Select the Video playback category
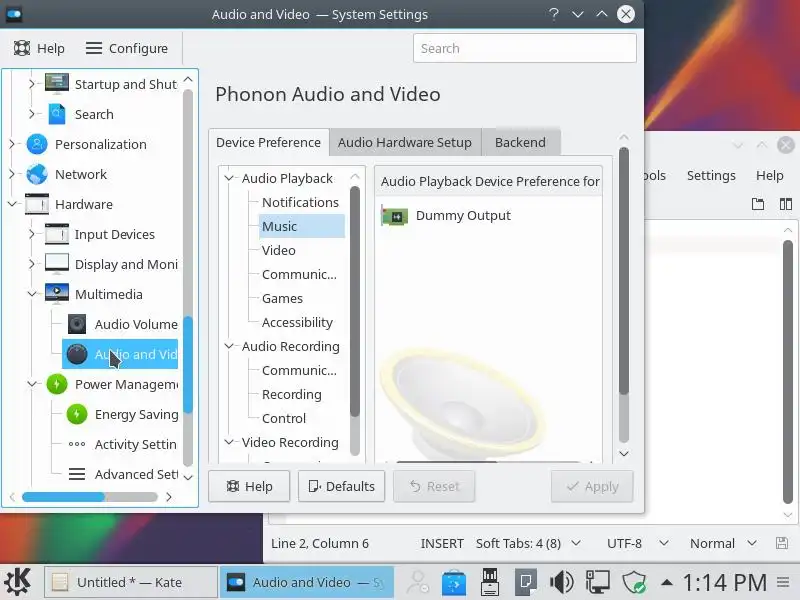The image size is (800, 600). coord(279,250)
